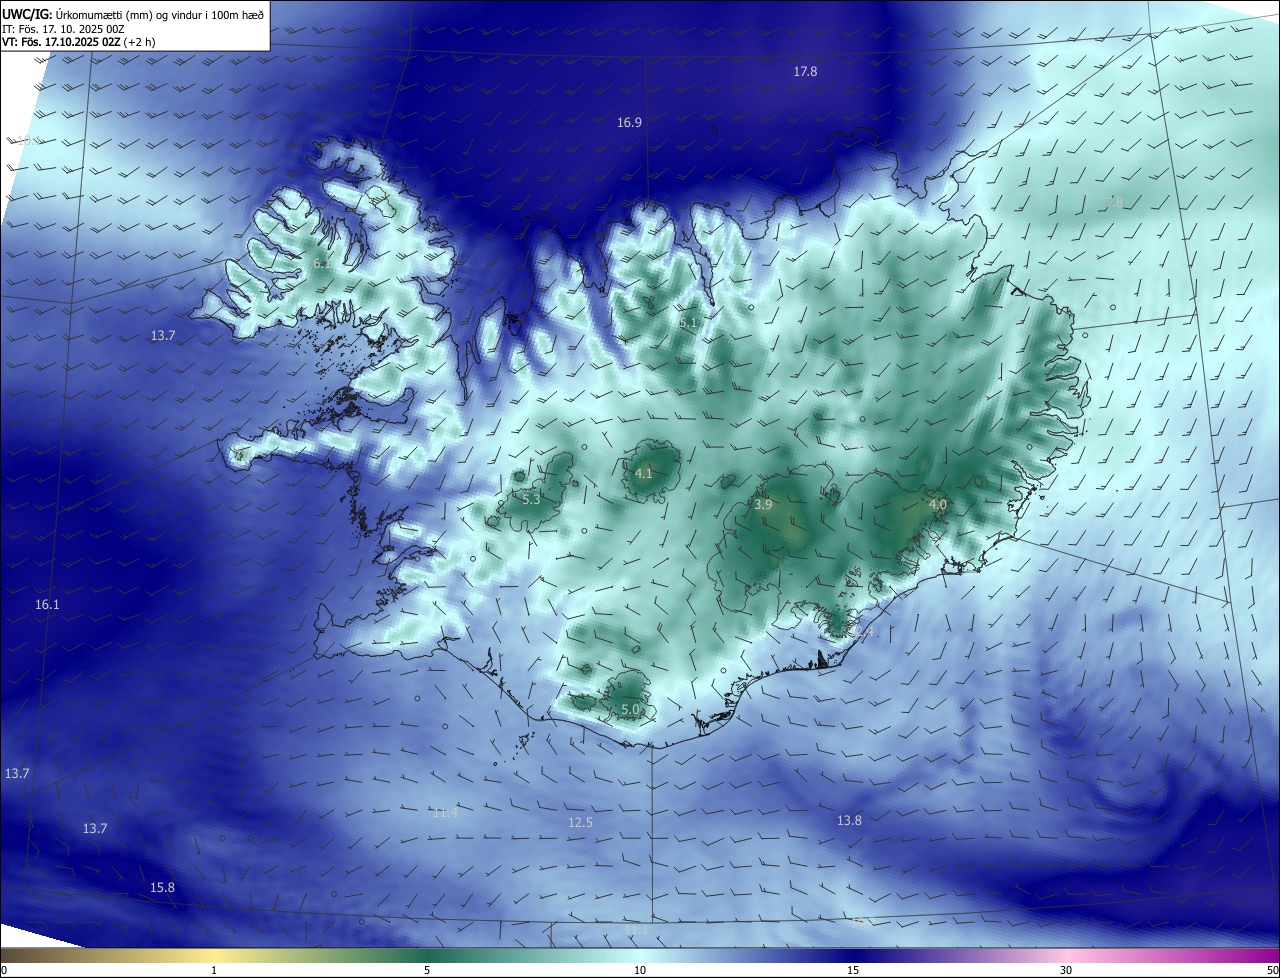Click the 5.0 value on the south-coast glacier

(630, 710)
